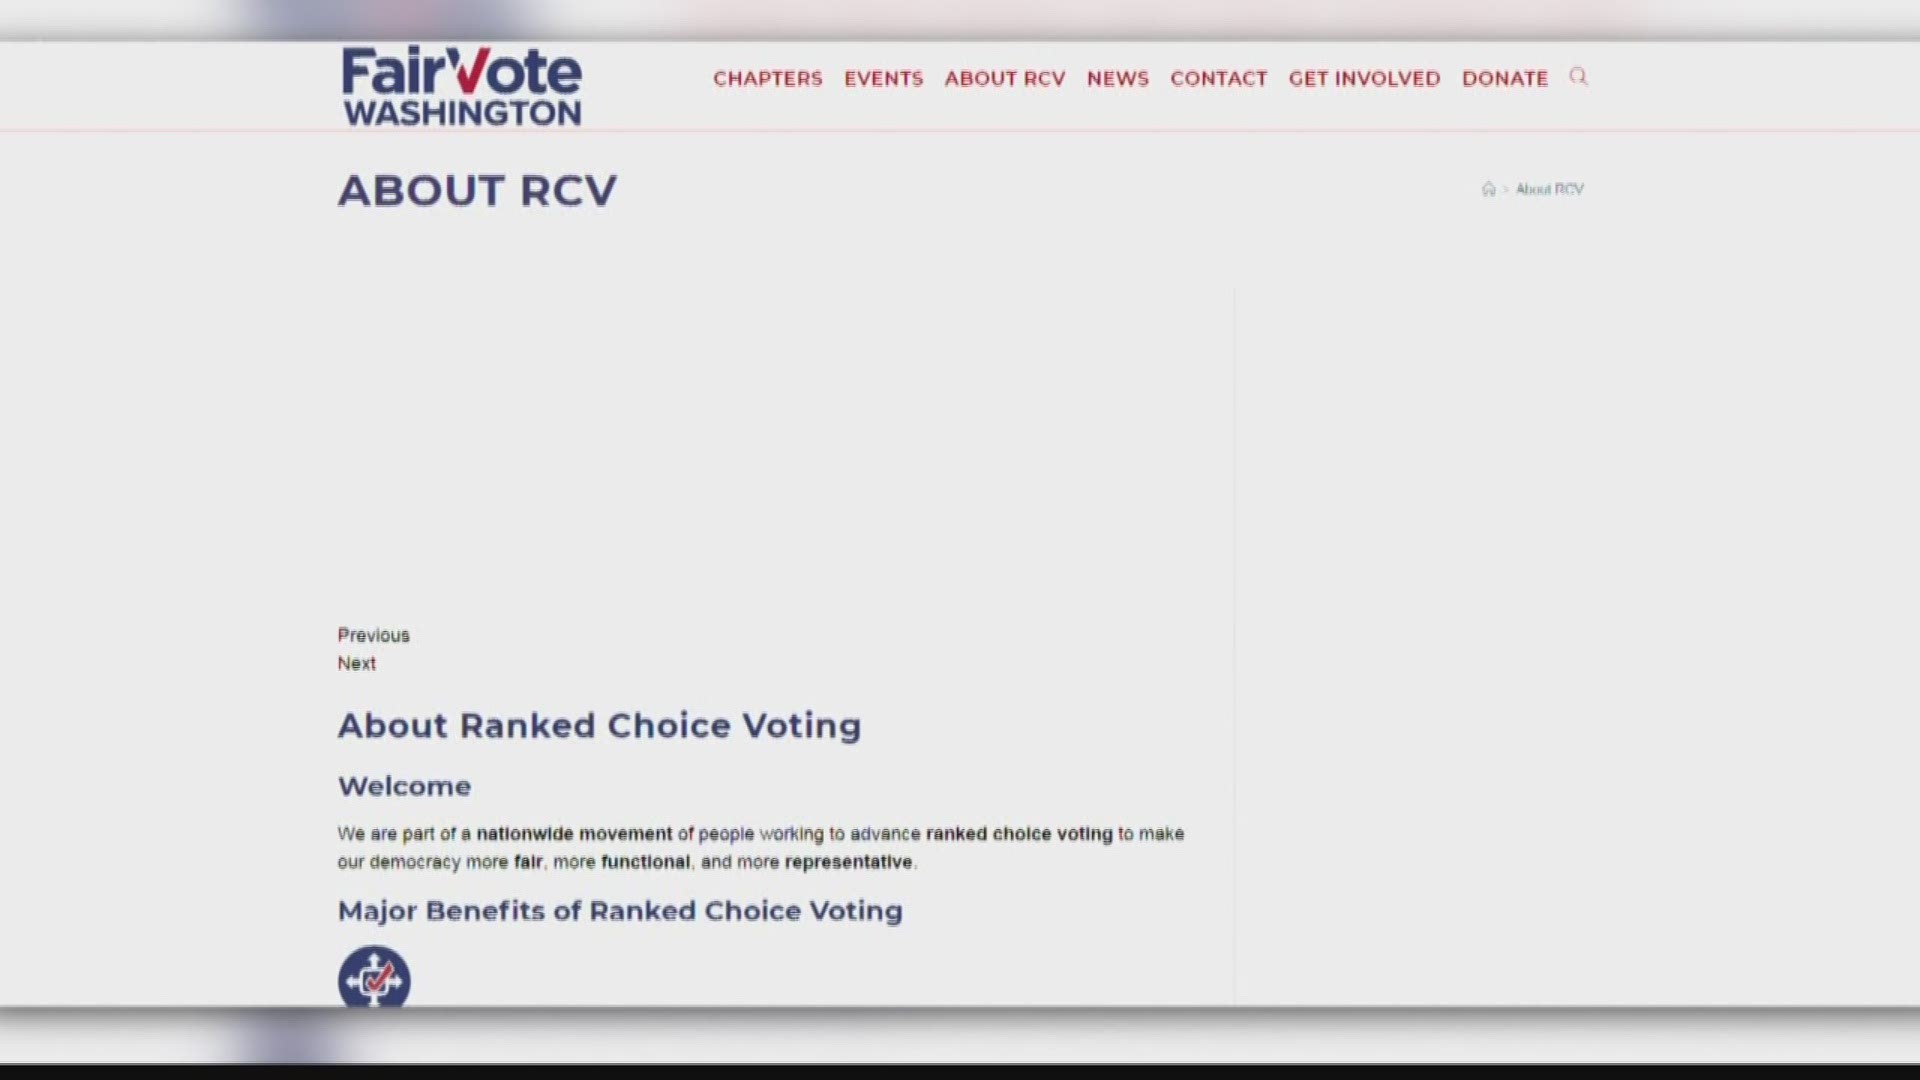Click the GET INVOLVED link
1920x1080 pixels.
tap(1362, 76)
